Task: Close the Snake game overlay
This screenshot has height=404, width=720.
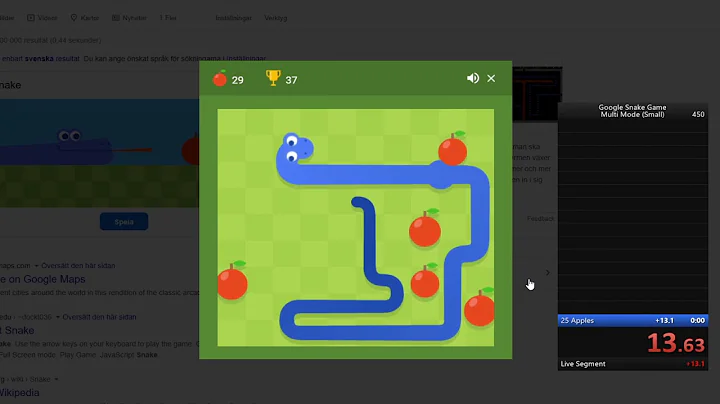Action: [x=491, y=79]
